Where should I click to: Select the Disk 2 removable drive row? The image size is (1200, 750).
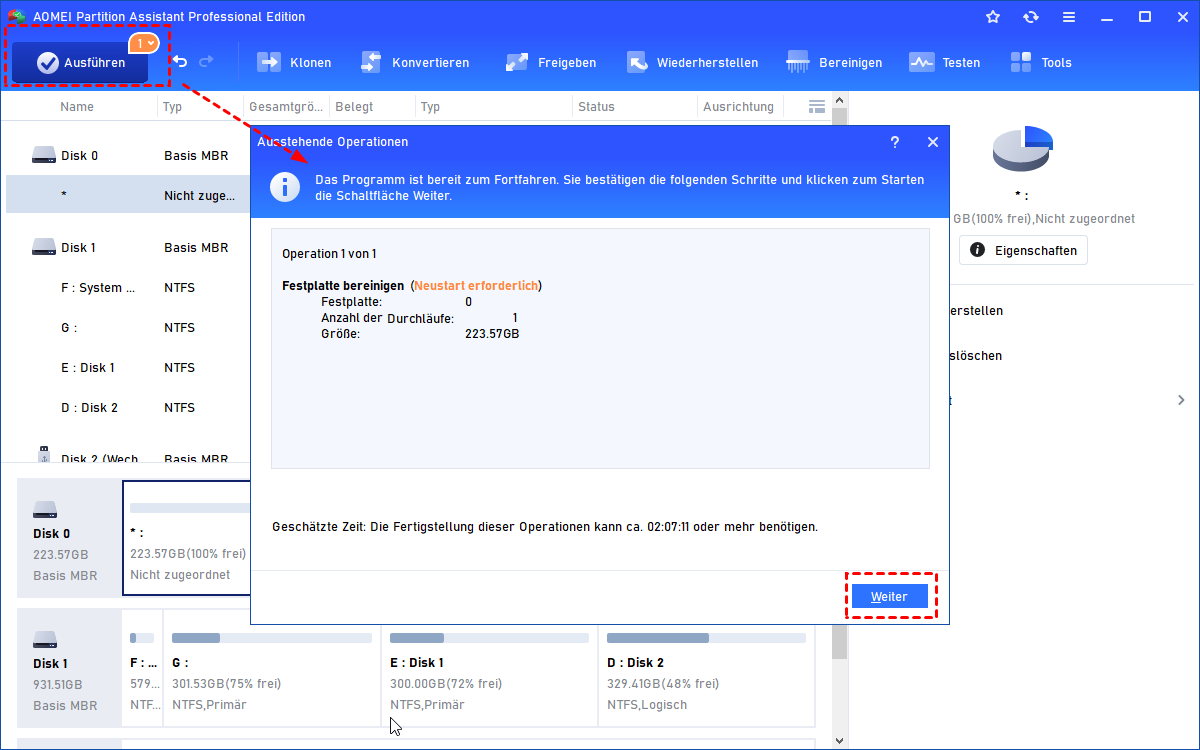[128, 455]
